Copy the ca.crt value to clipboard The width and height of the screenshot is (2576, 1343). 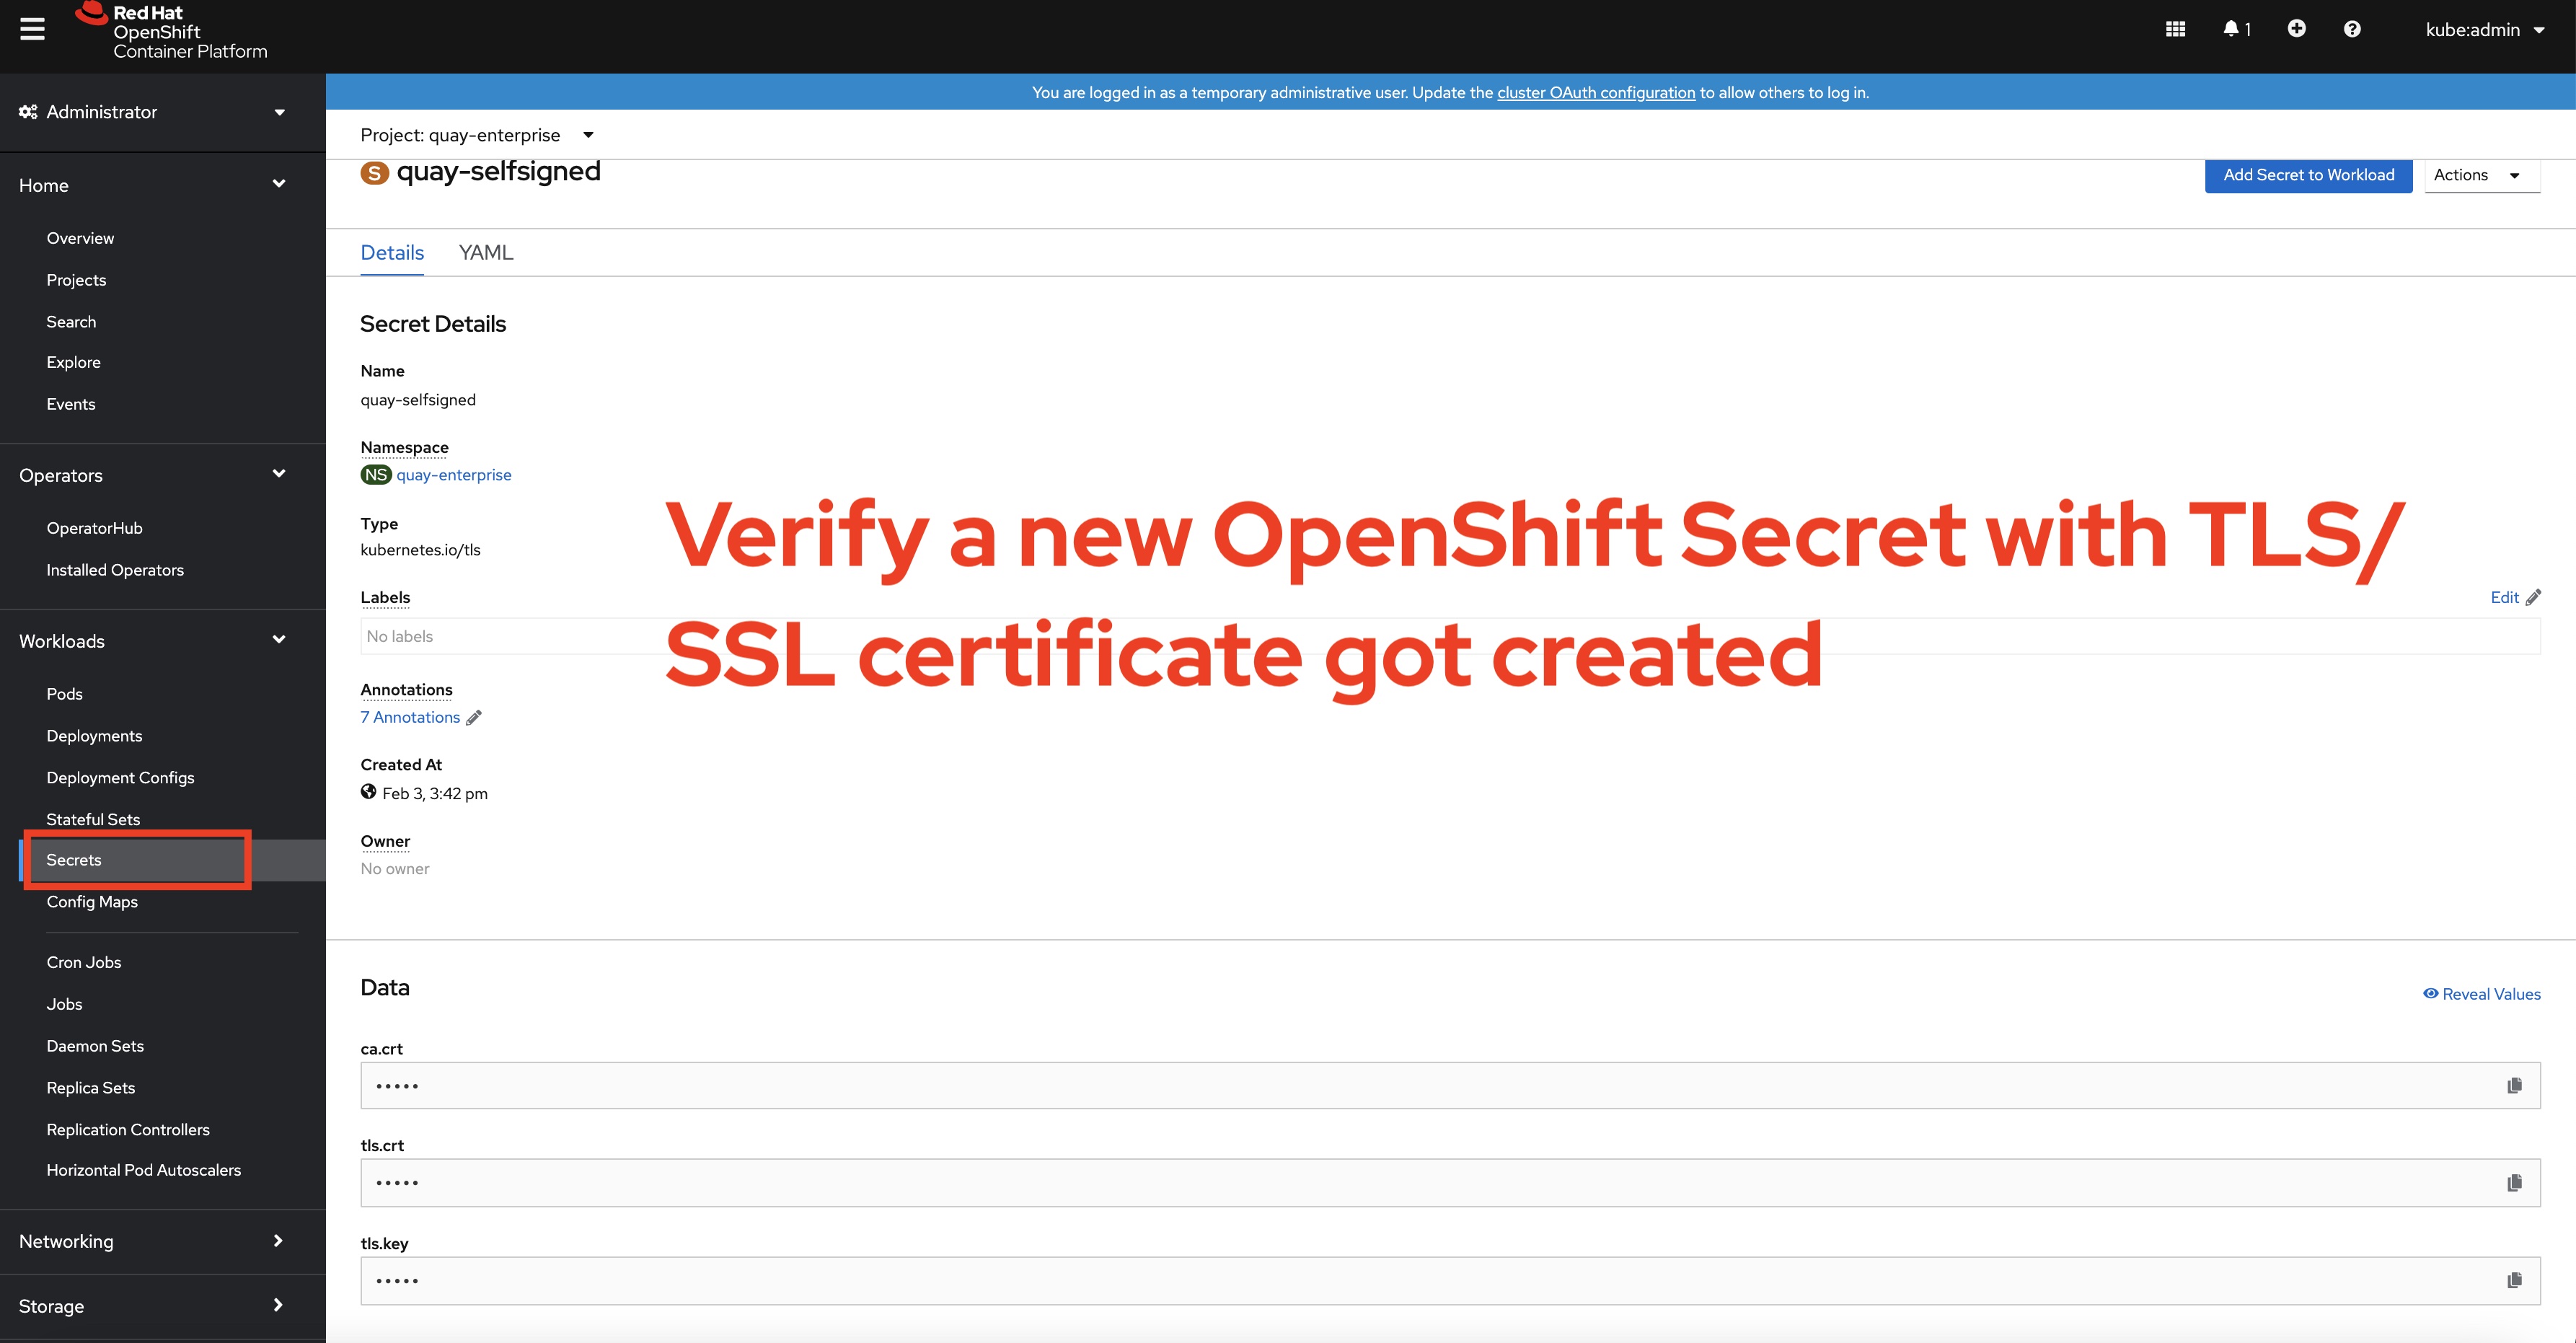pos(2514,1086)
